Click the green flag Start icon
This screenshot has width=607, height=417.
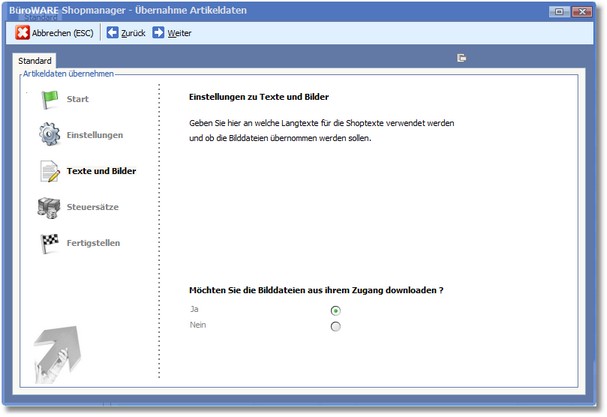coord(50,99)
